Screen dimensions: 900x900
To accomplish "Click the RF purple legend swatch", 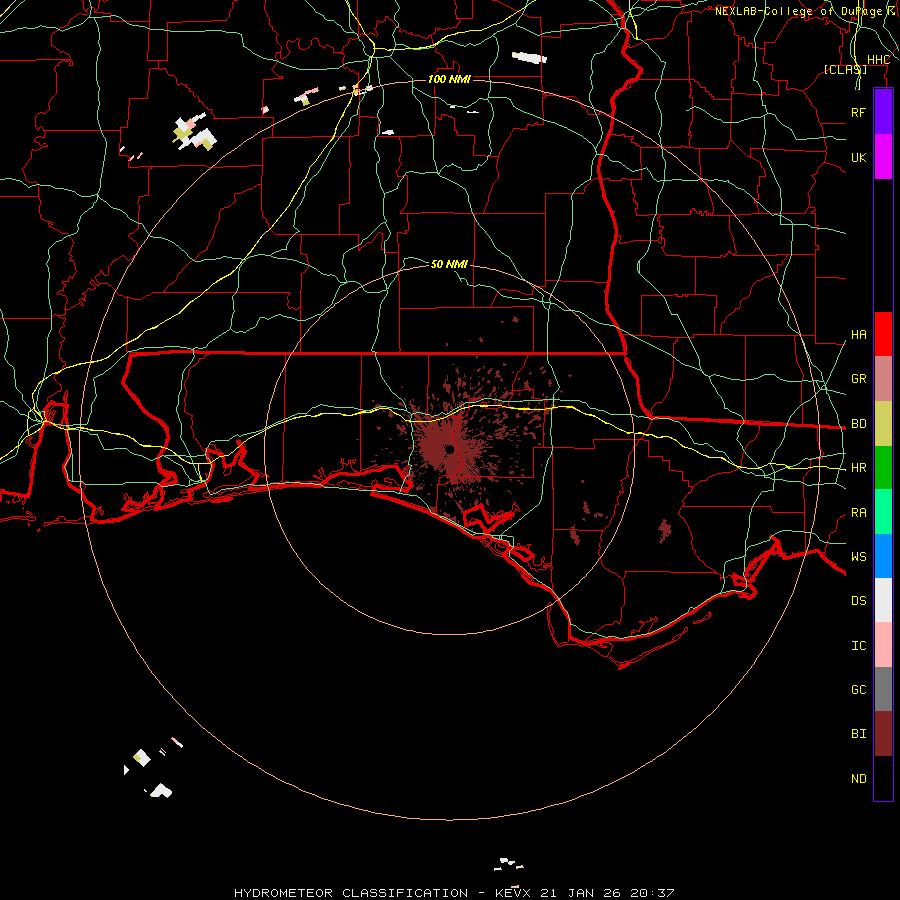I will click(x=883, y=112).
